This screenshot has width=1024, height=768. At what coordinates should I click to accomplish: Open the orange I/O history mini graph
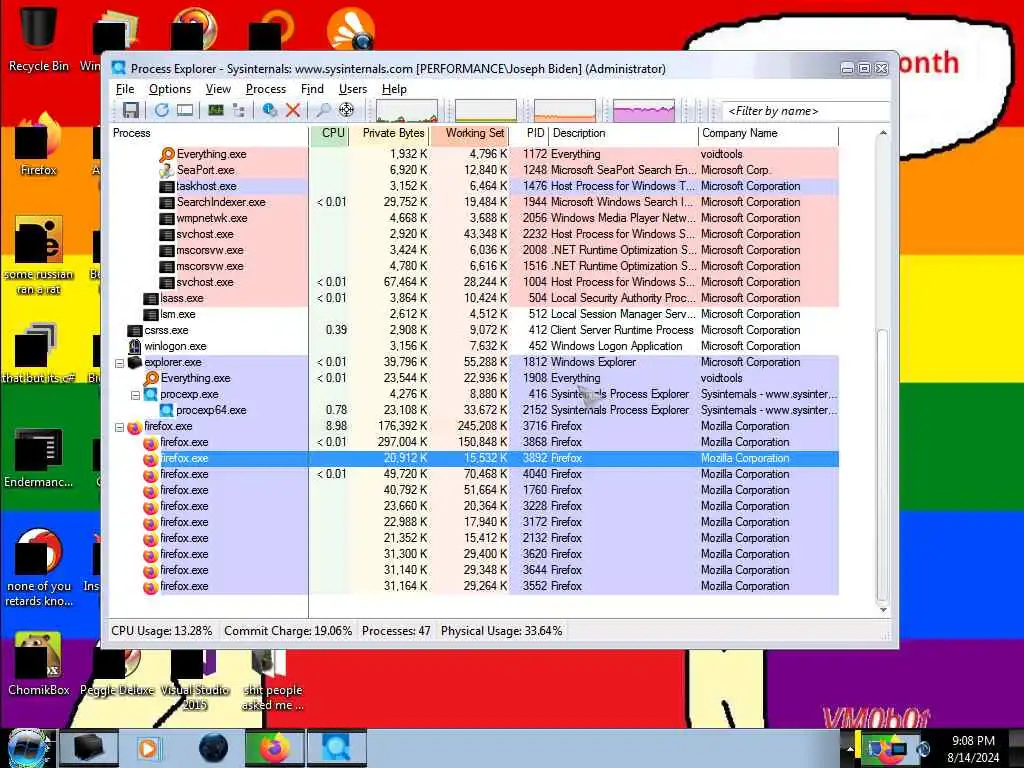[565, 111]
